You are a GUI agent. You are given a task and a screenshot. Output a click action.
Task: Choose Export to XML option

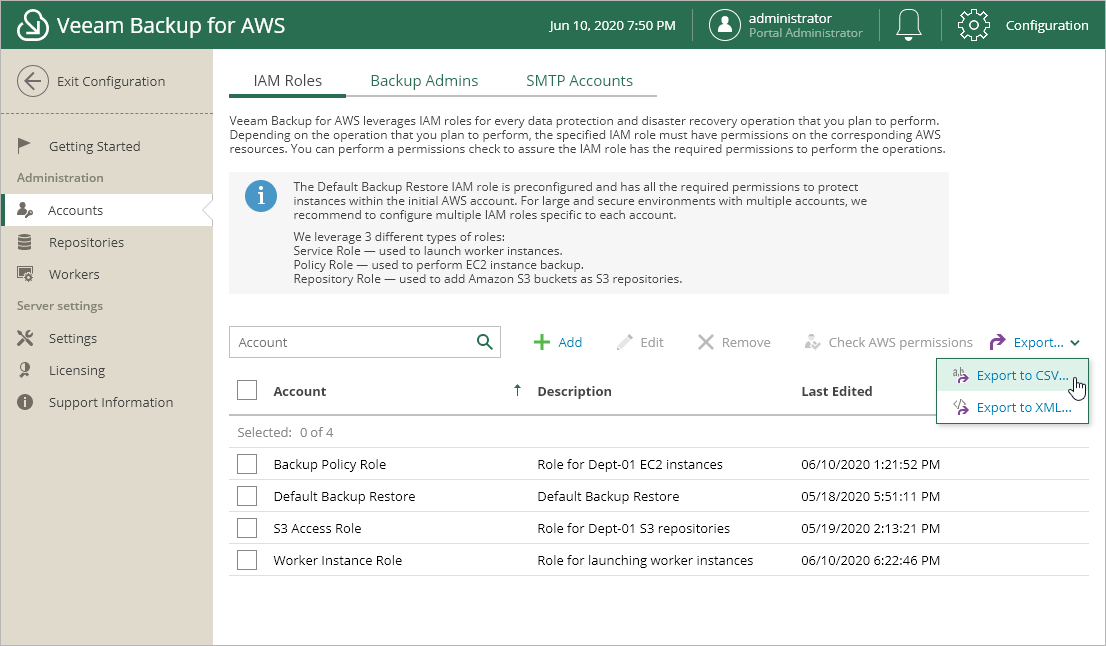point(1023,407)
